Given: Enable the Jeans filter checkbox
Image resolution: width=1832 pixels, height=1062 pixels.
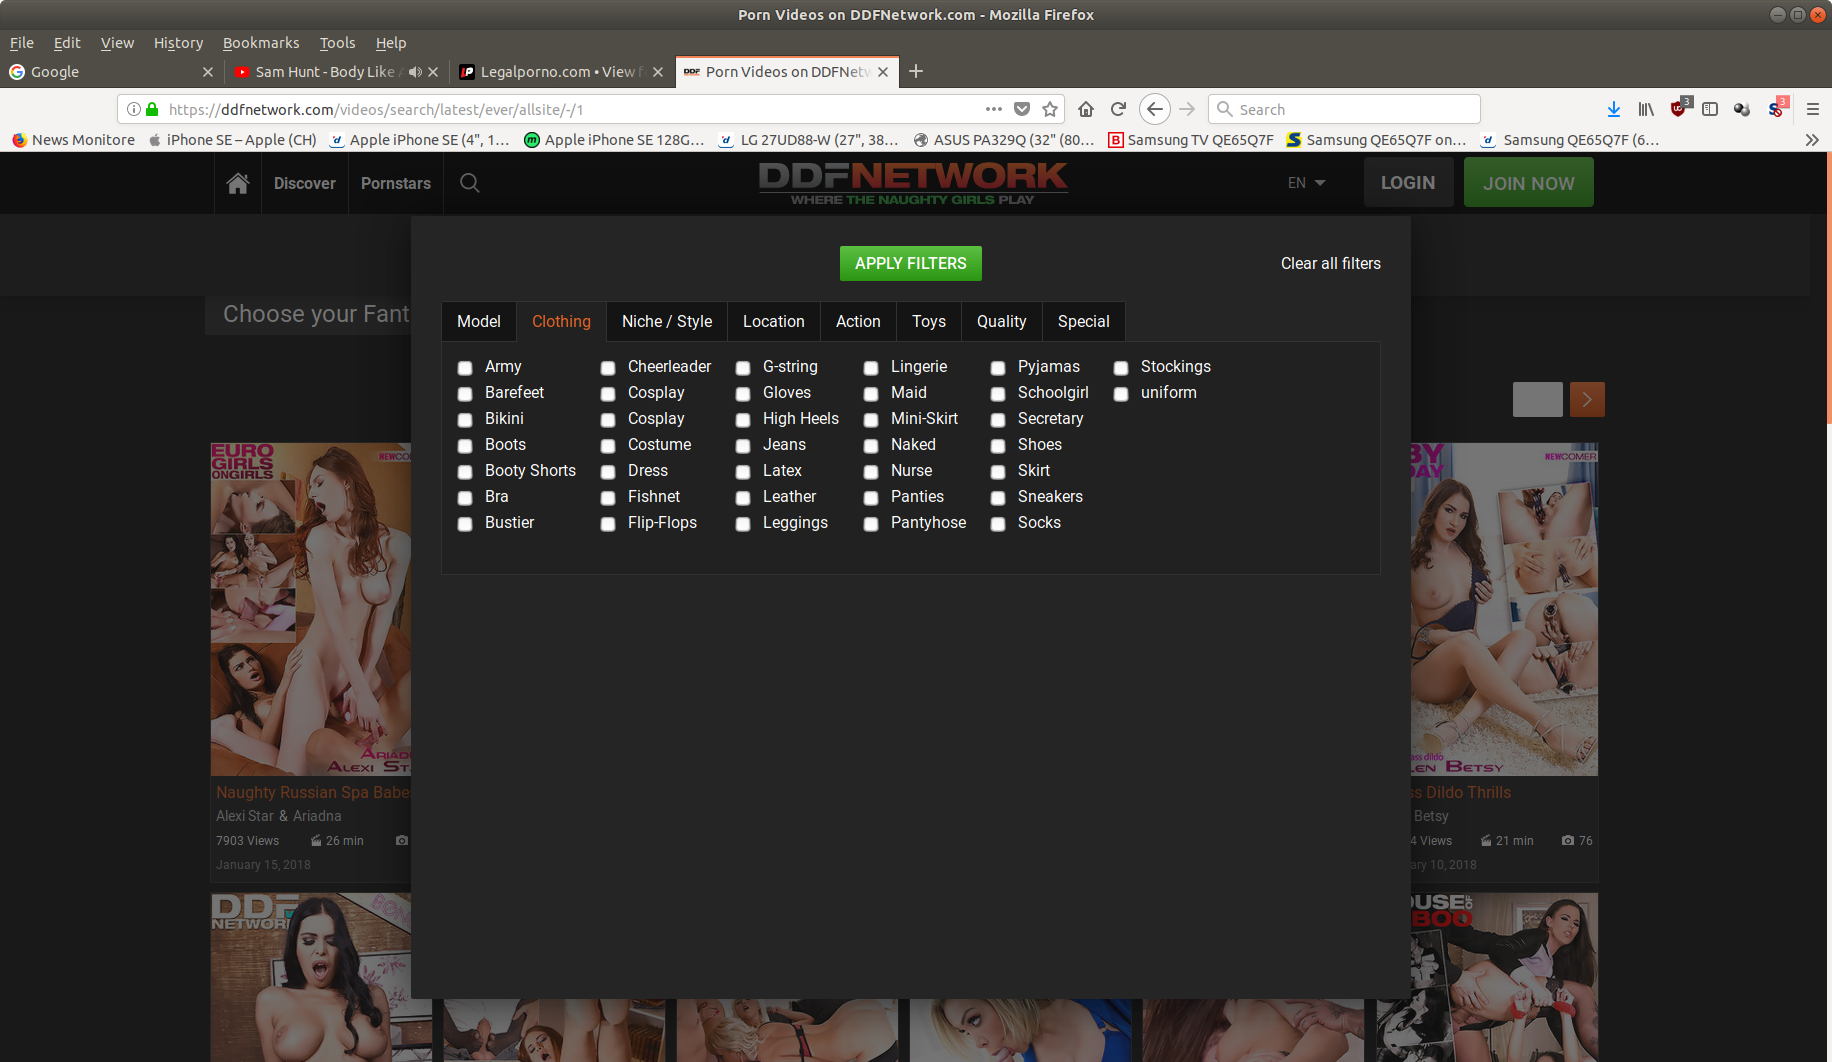Looking at the screenshot, I should click(743, 446).
